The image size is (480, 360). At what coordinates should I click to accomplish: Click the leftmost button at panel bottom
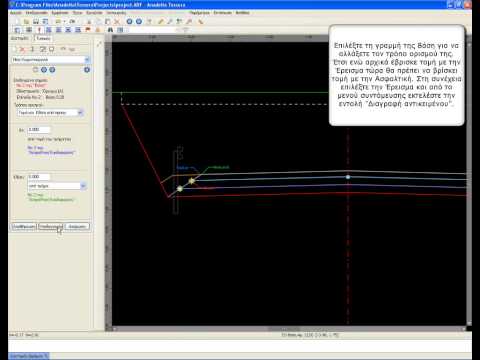click(x=24, y=226)
